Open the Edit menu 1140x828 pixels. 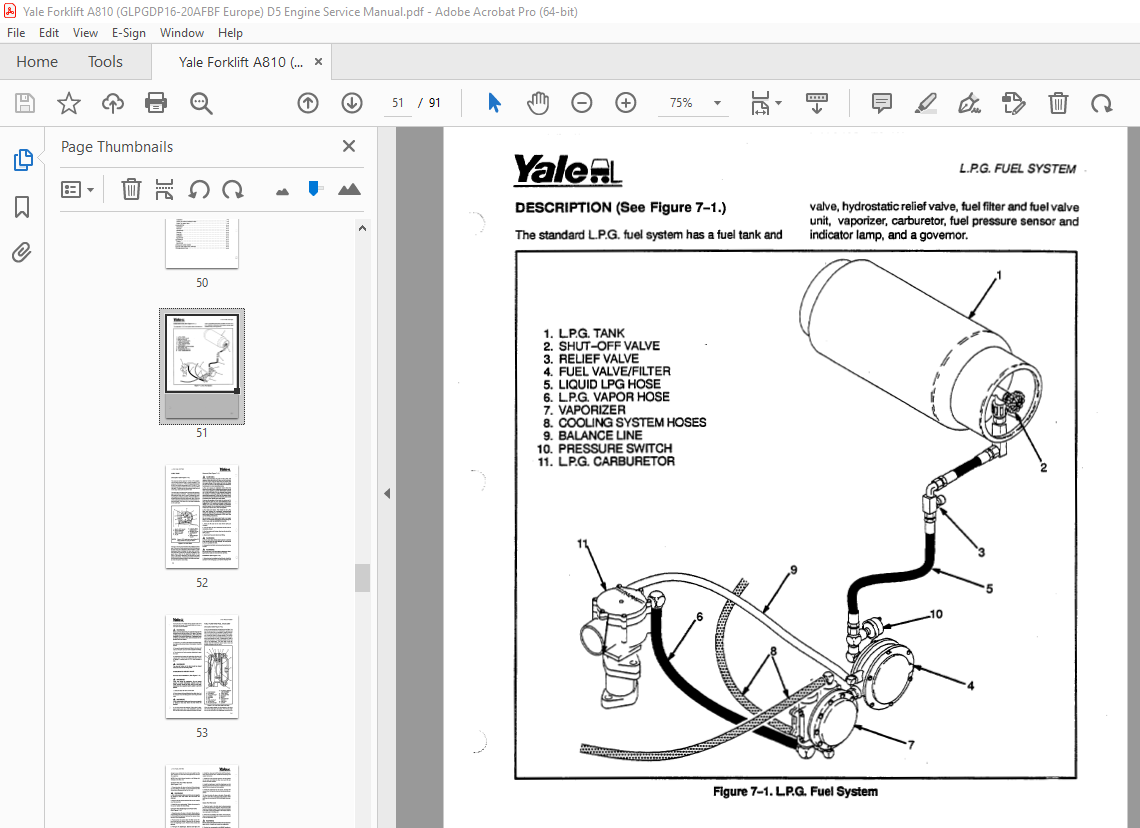tap(49, 33)
